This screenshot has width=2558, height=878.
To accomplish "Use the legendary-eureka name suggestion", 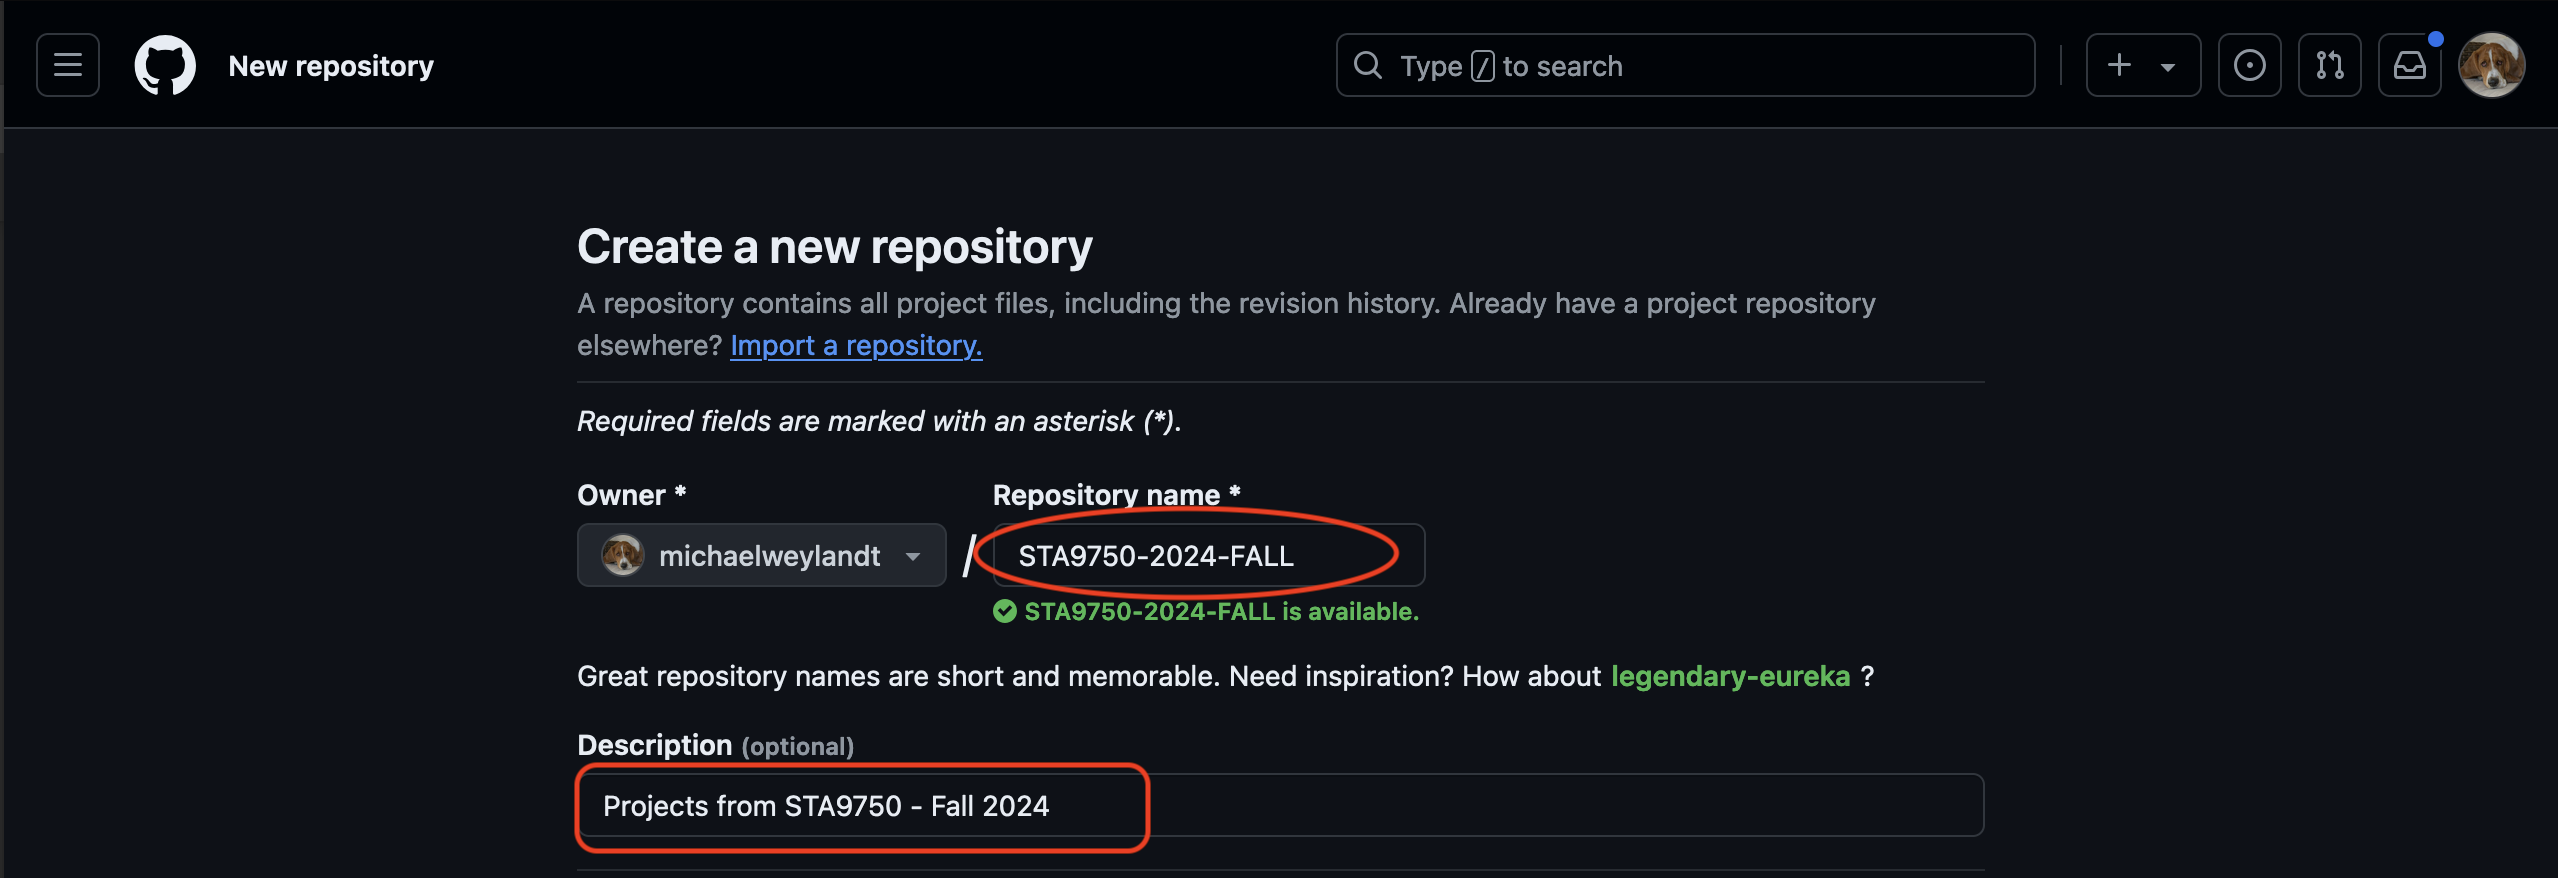I will [1730, 676].
